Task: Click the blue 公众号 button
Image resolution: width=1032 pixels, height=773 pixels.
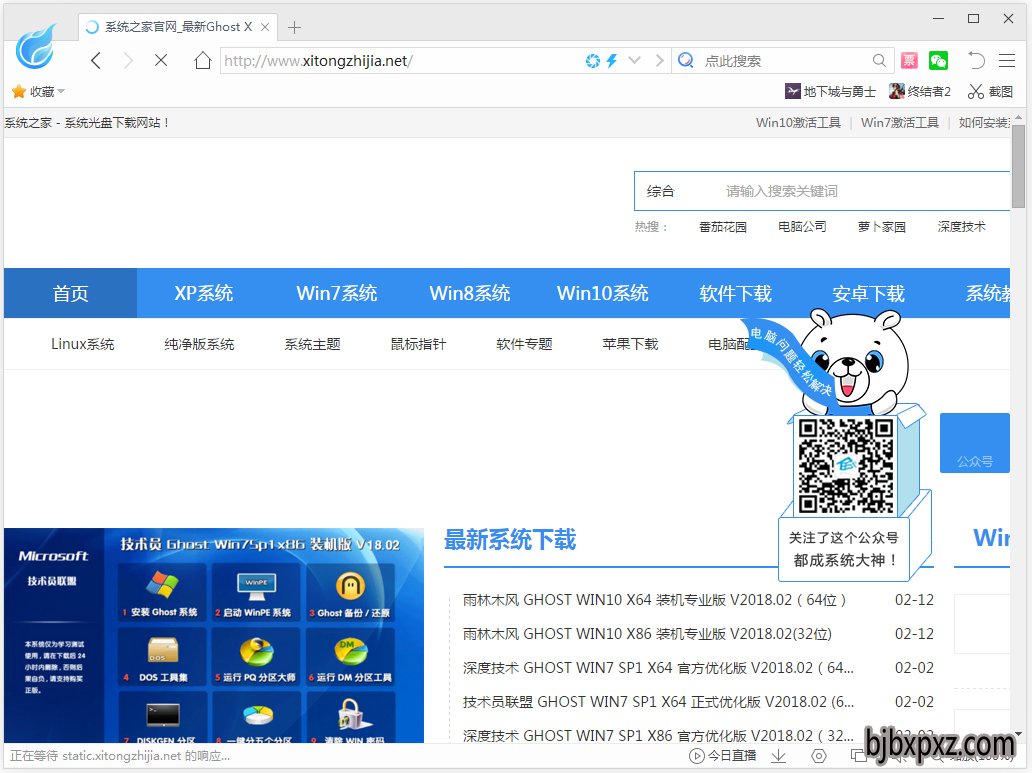Action: (x=975, y=442)
